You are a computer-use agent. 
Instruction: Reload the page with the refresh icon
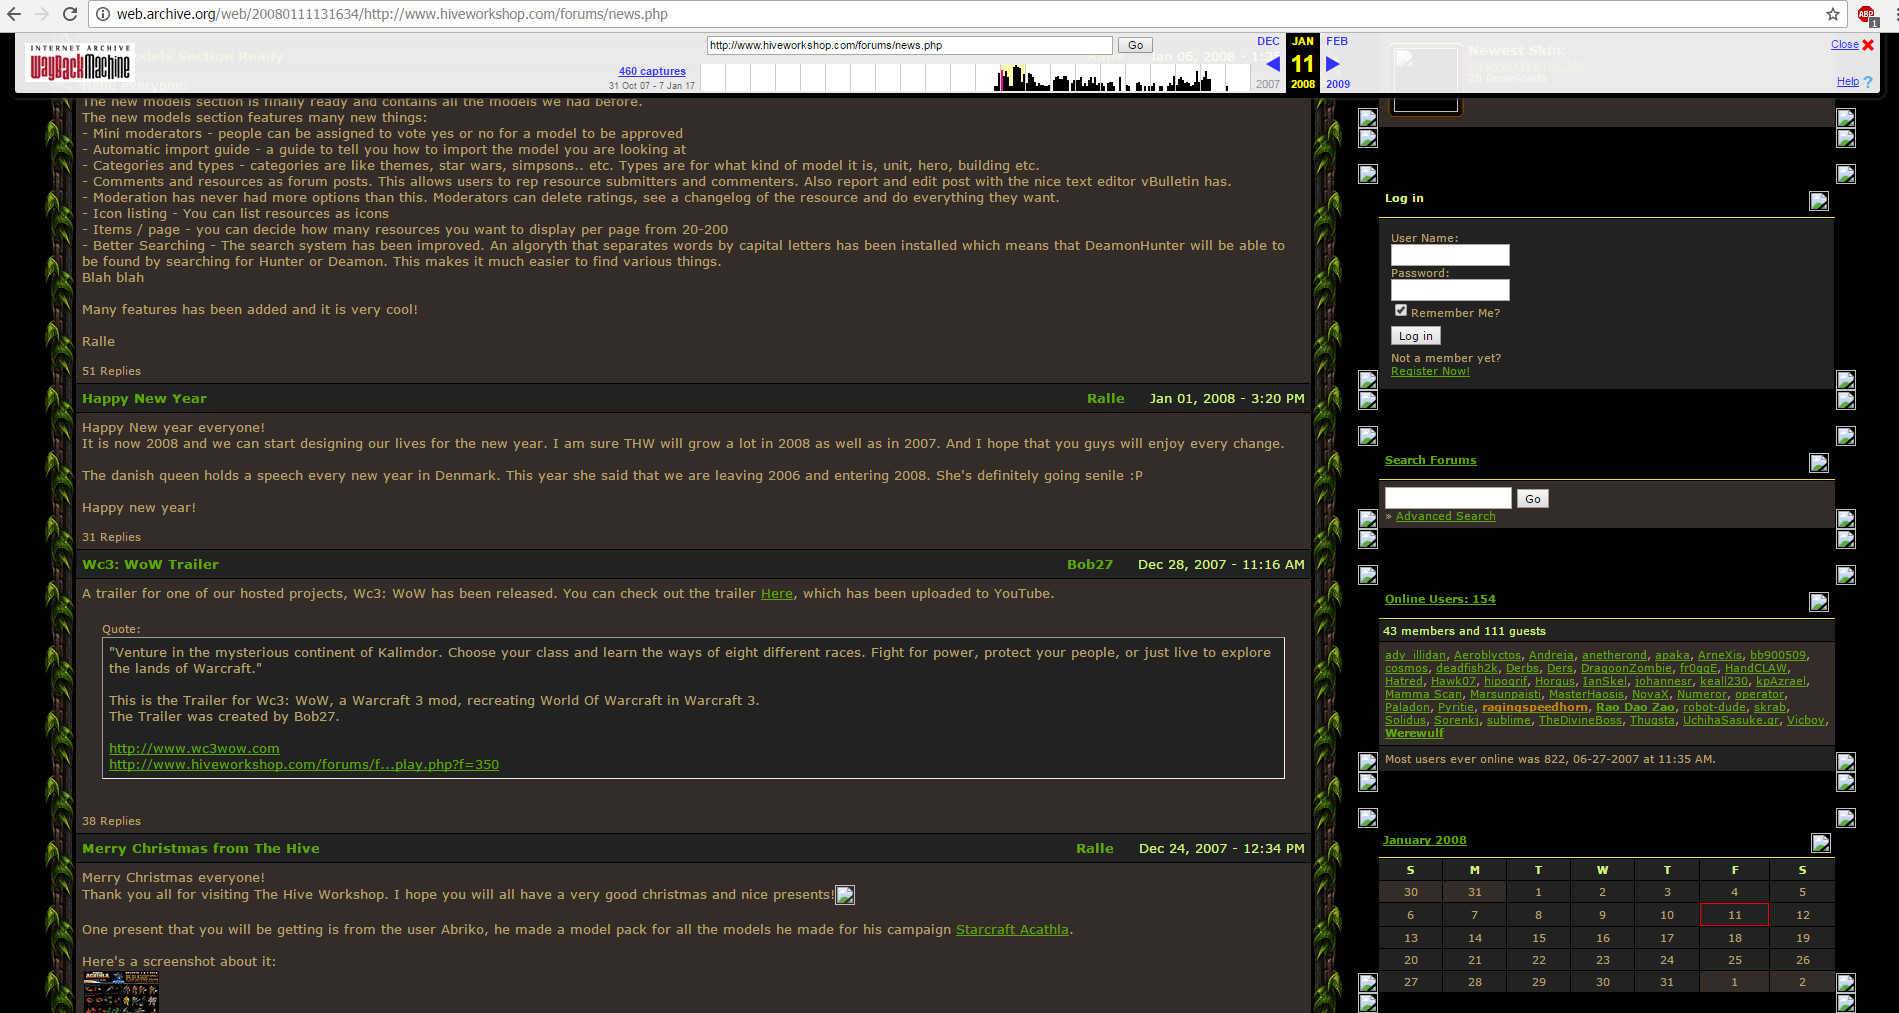[70, 14]
